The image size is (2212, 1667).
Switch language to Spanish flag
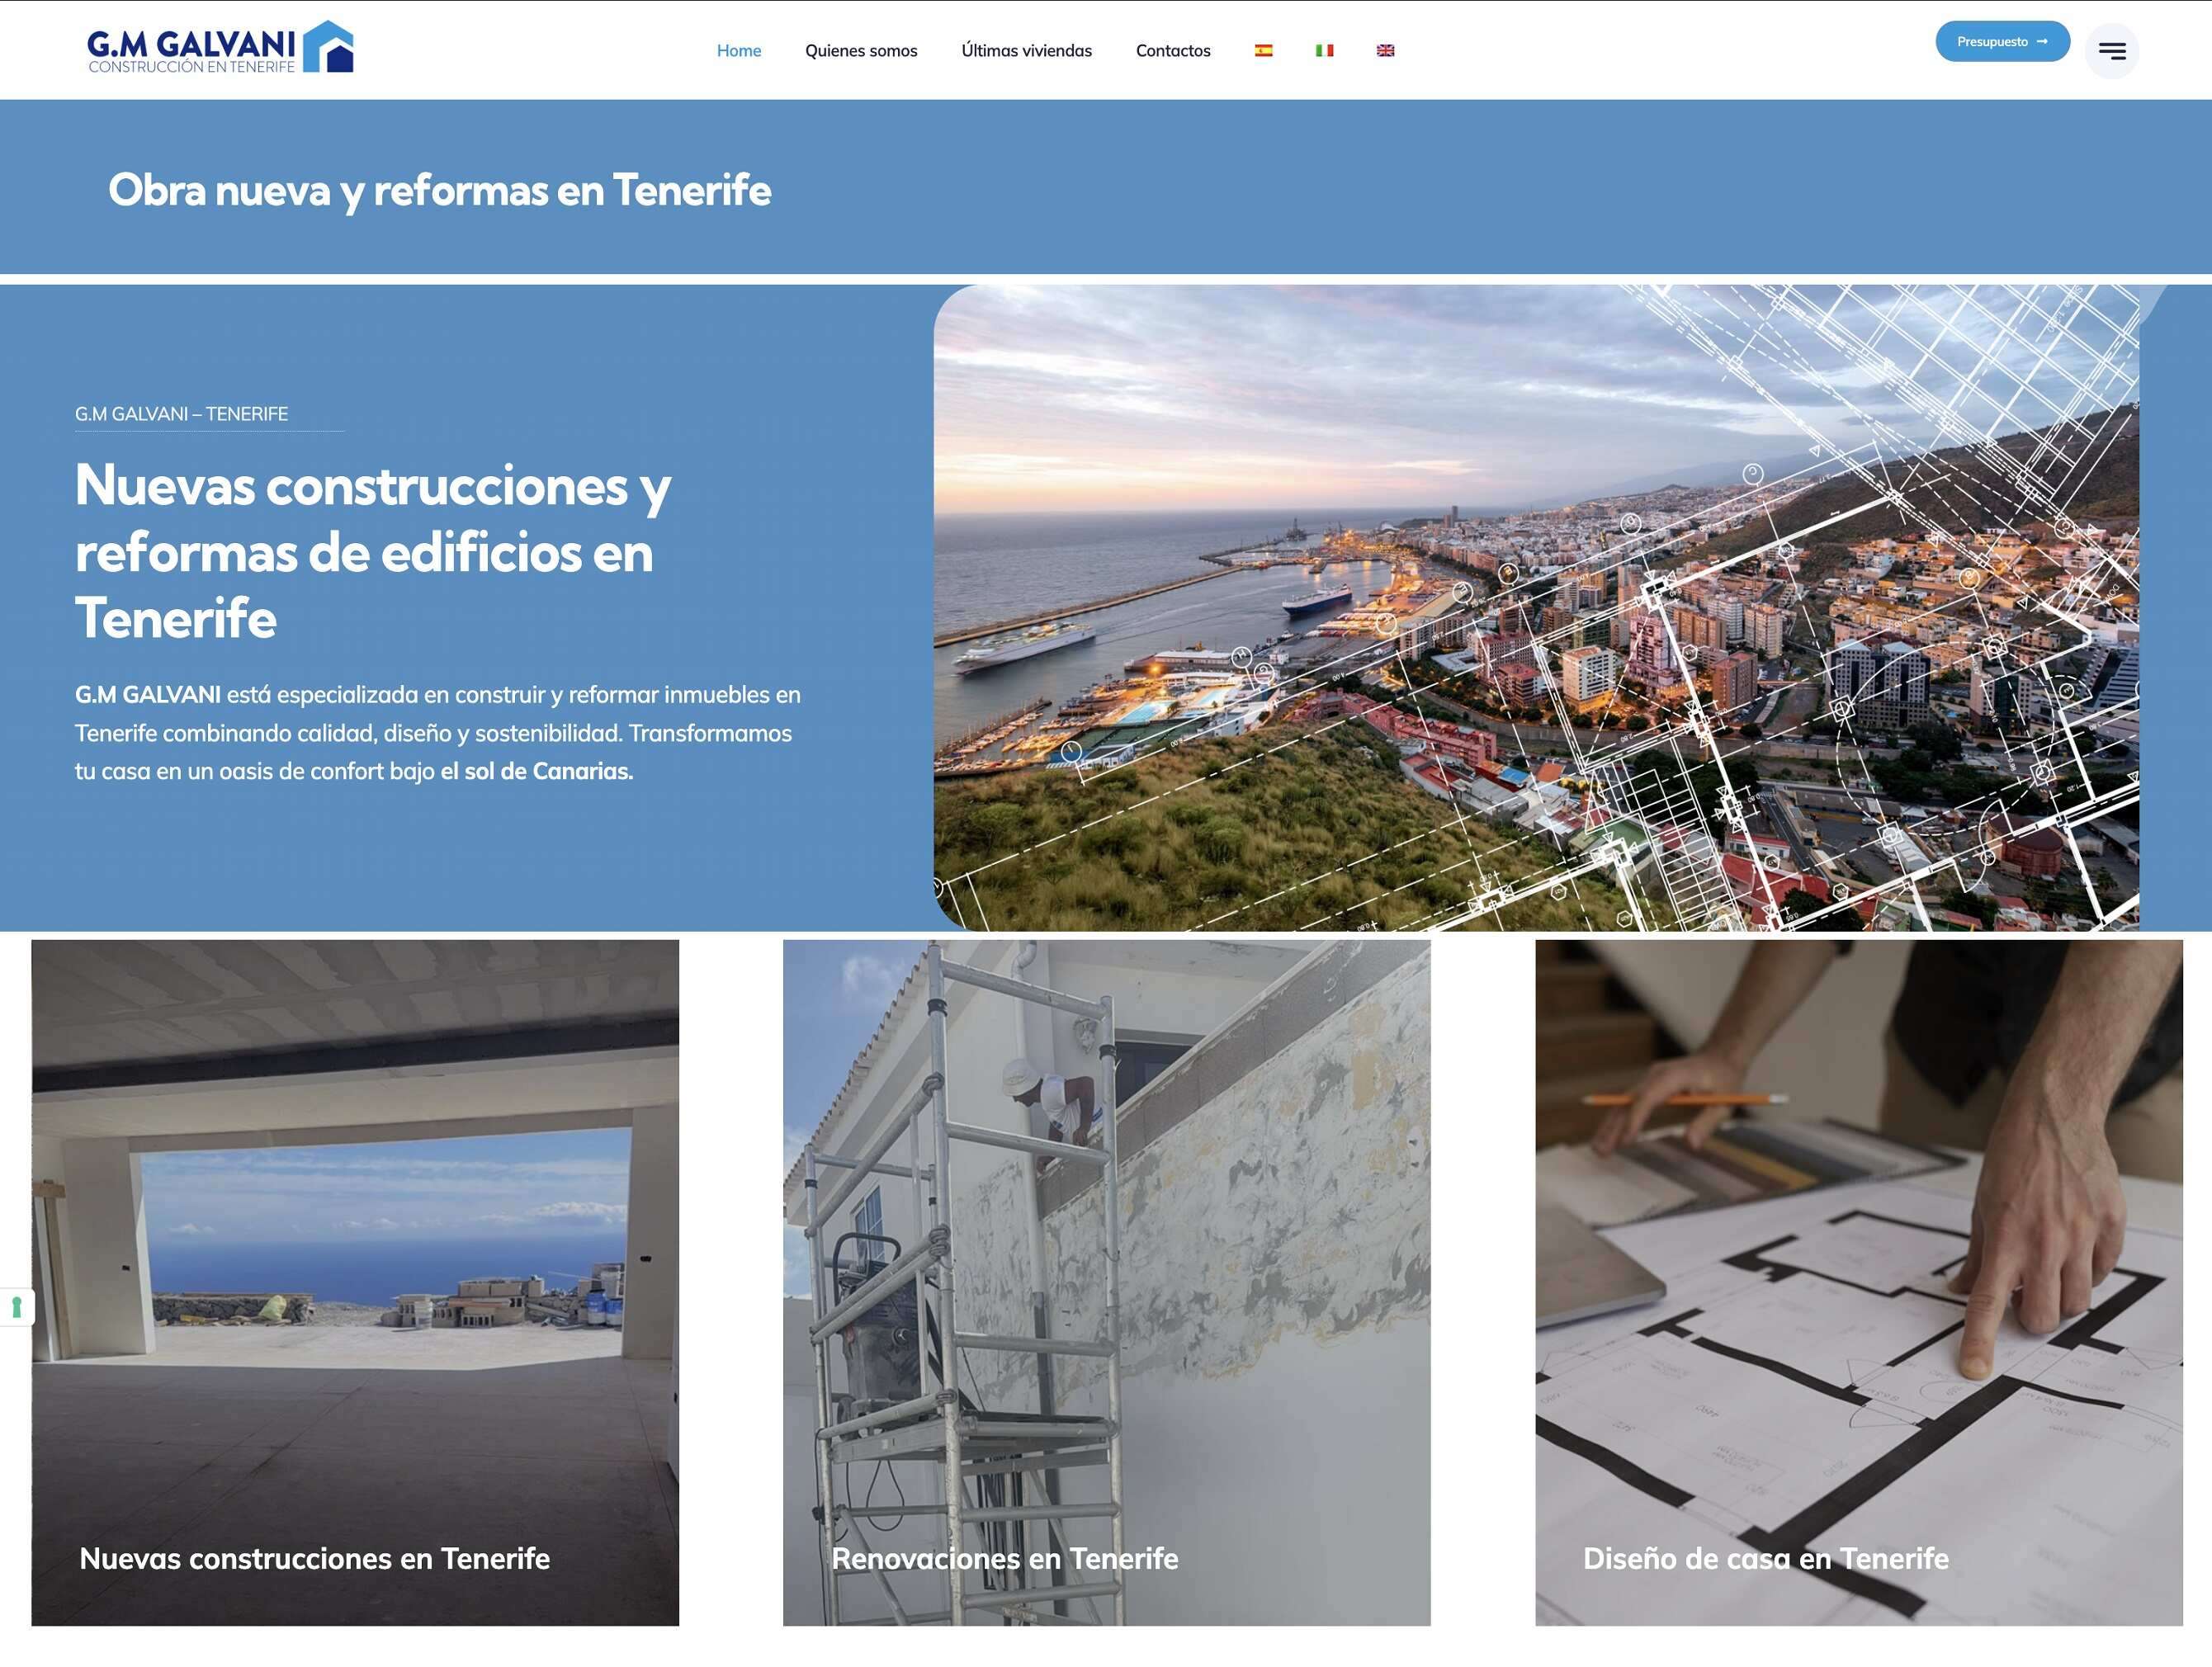(x=1263, y=51)
